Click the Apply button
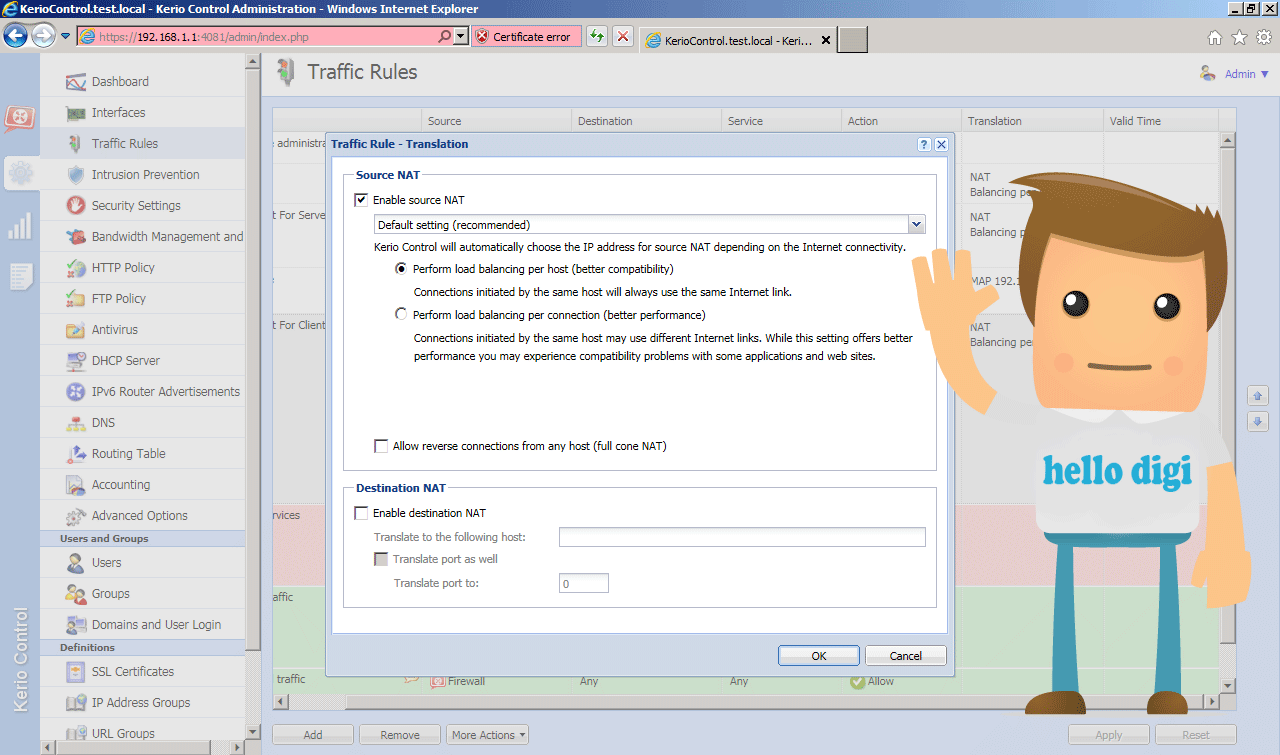Image resolution: width=1280 pixels, height=755 pixels. pos(1109,735)
